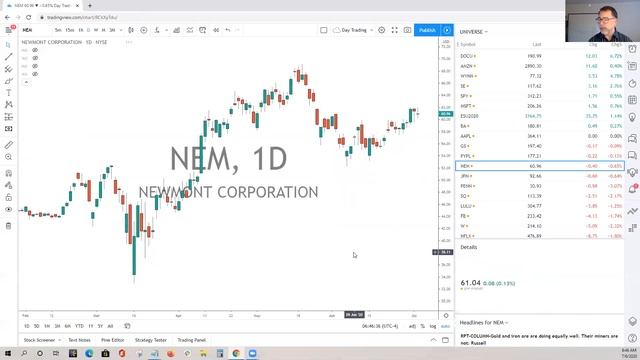This screenshot has width=640, height=360.
Task: Toggle visibility of the third indicator eye
Action: [35, 66]
